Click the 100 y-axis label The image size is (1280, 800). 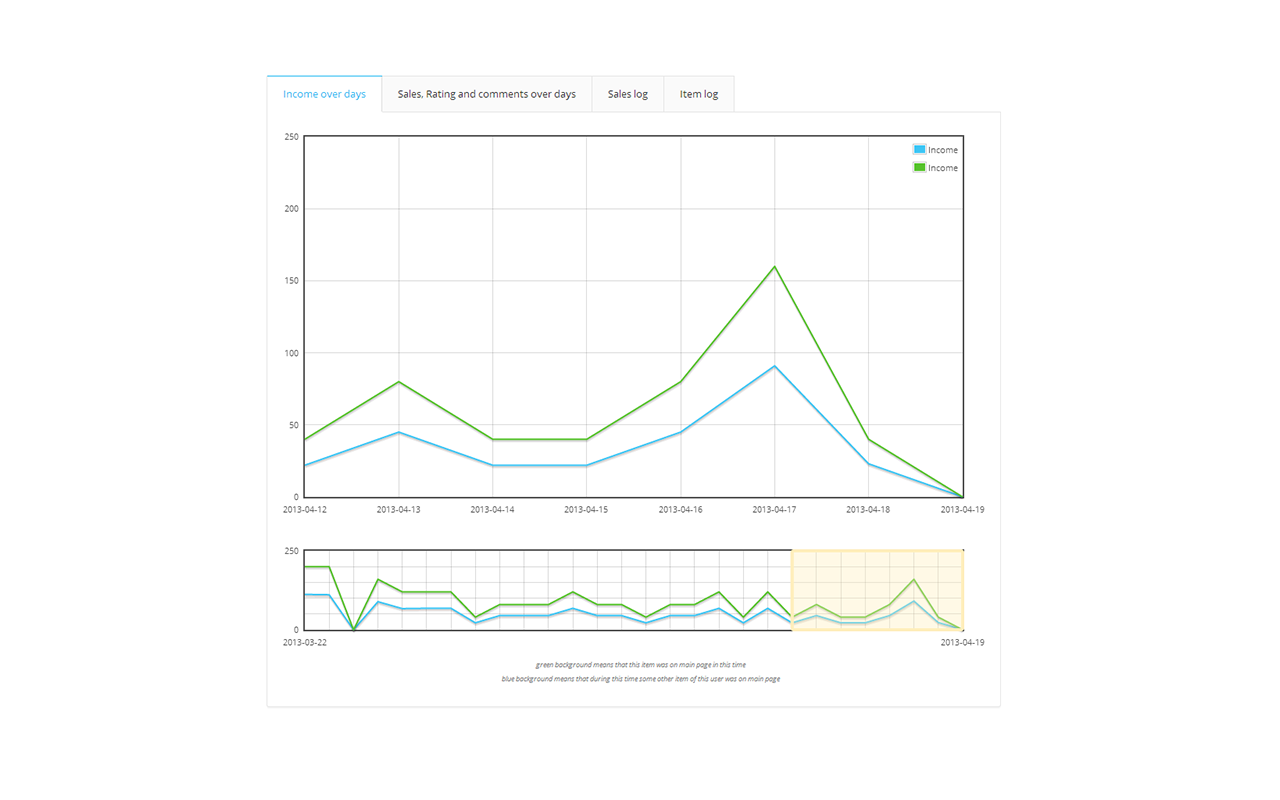pos(292,353)
